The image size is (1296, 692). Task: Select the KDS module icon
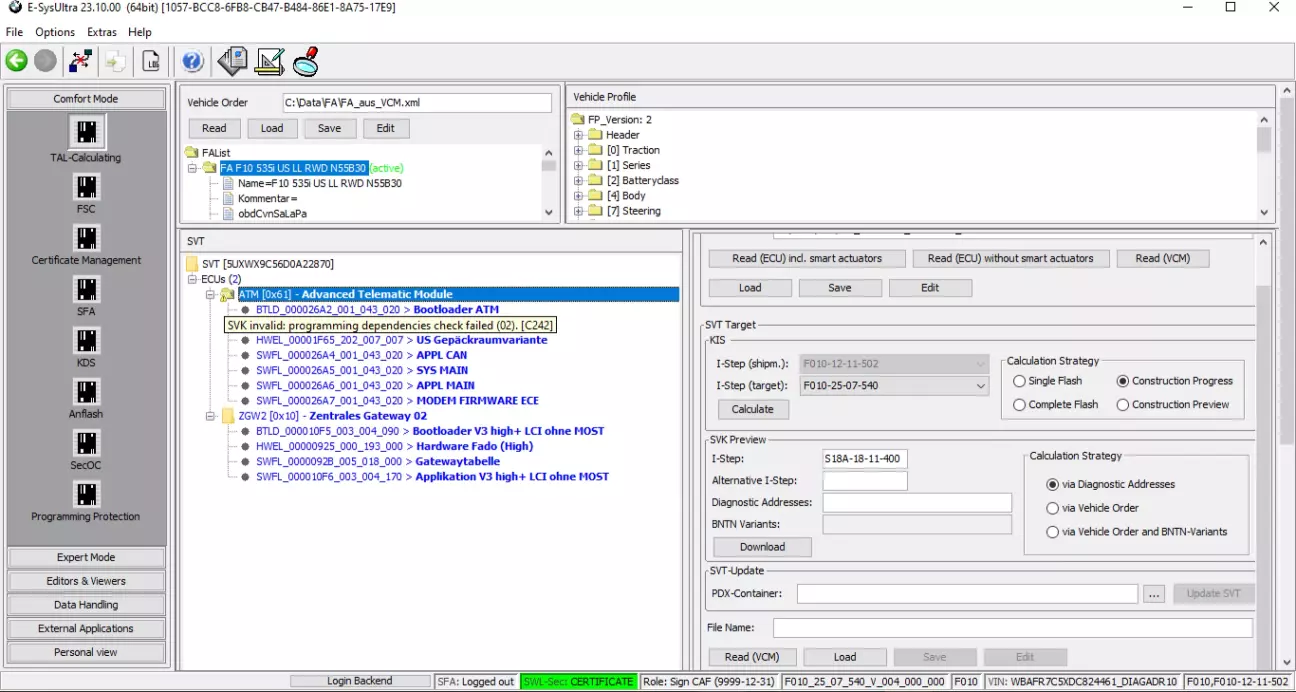87,340
